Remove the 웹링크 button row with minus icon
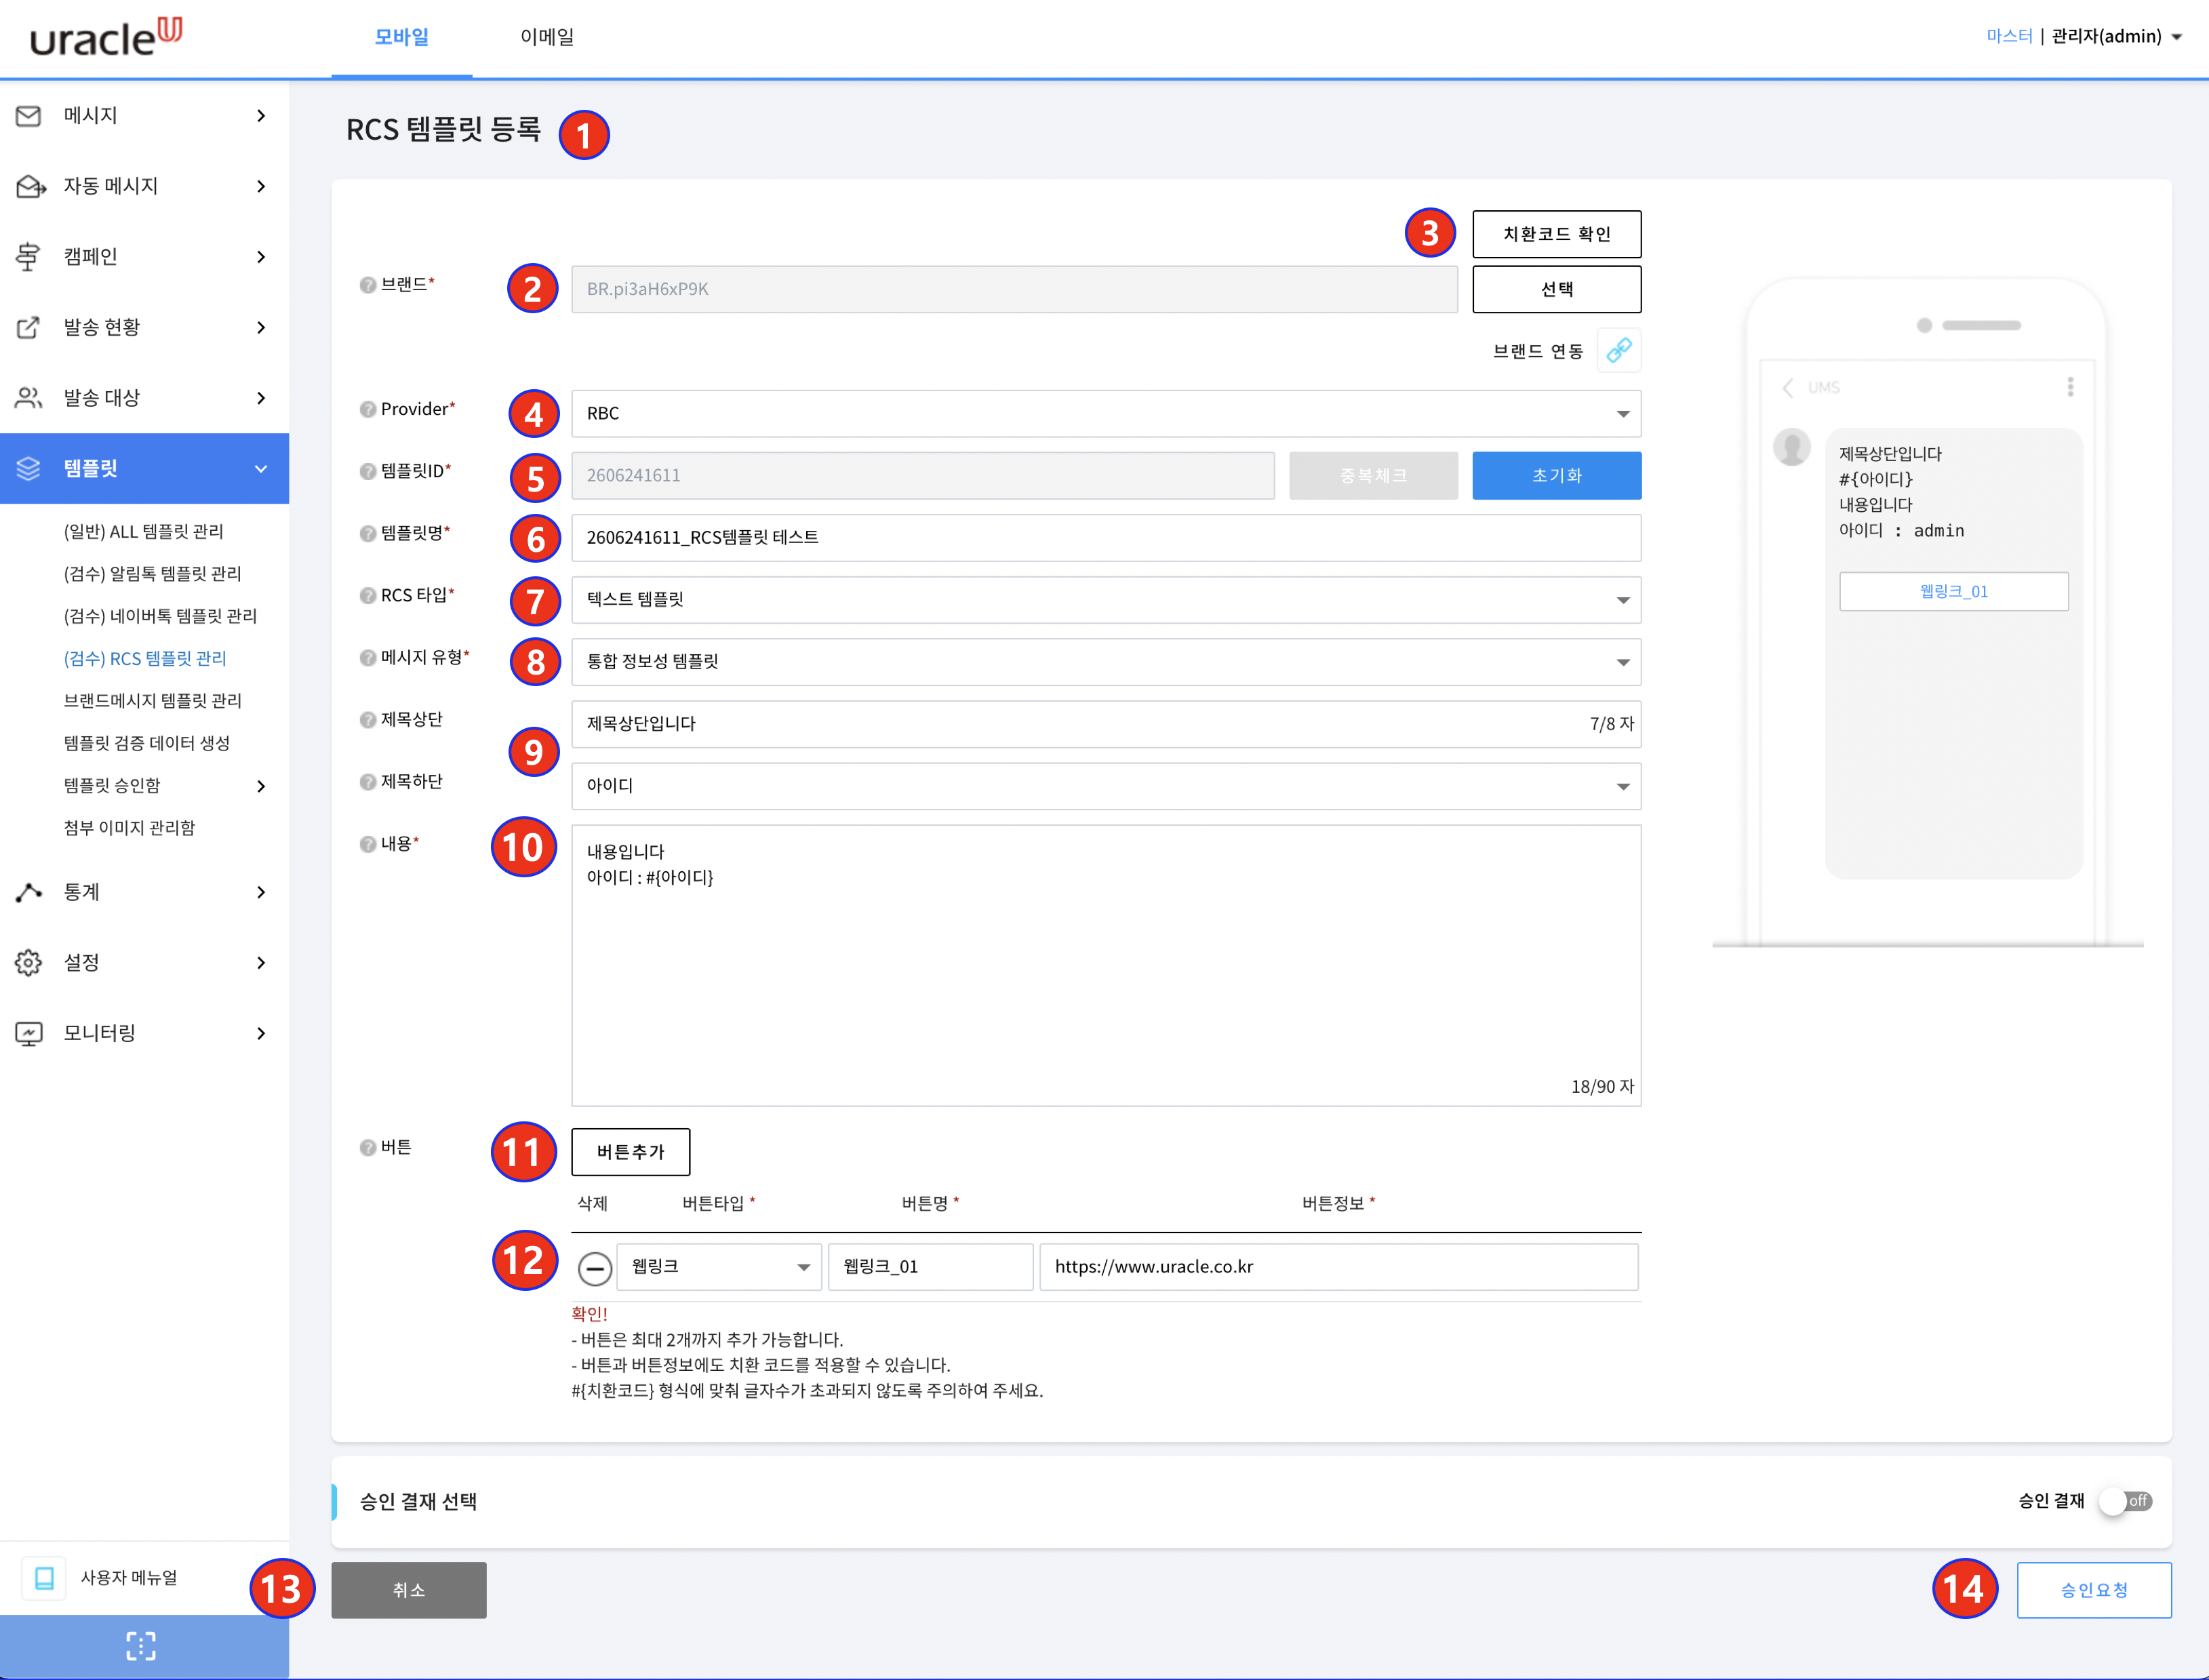 [594, 1268]
